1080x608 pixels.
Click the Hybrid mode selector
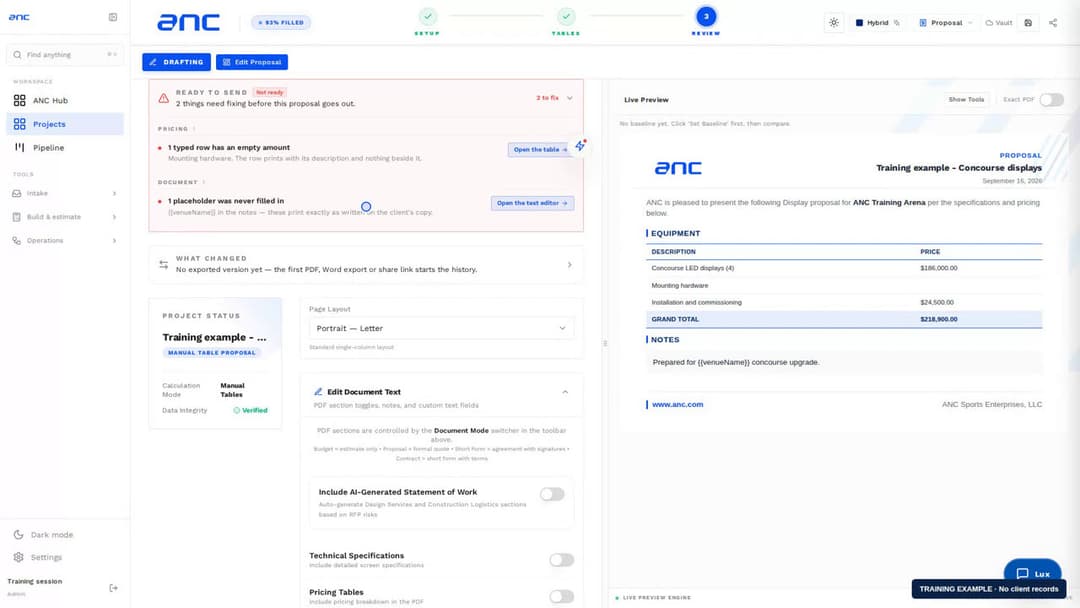click(x=877, y=23)
